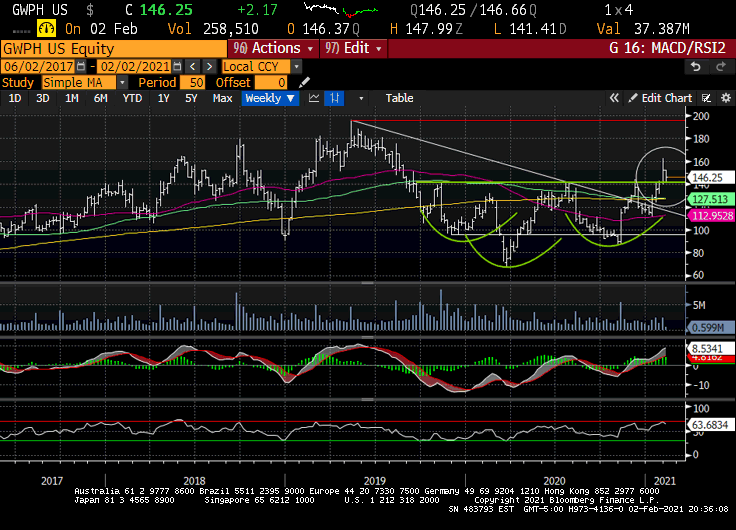
Task: Click the GWPH US Equity security field
Action: click(114, 49)
